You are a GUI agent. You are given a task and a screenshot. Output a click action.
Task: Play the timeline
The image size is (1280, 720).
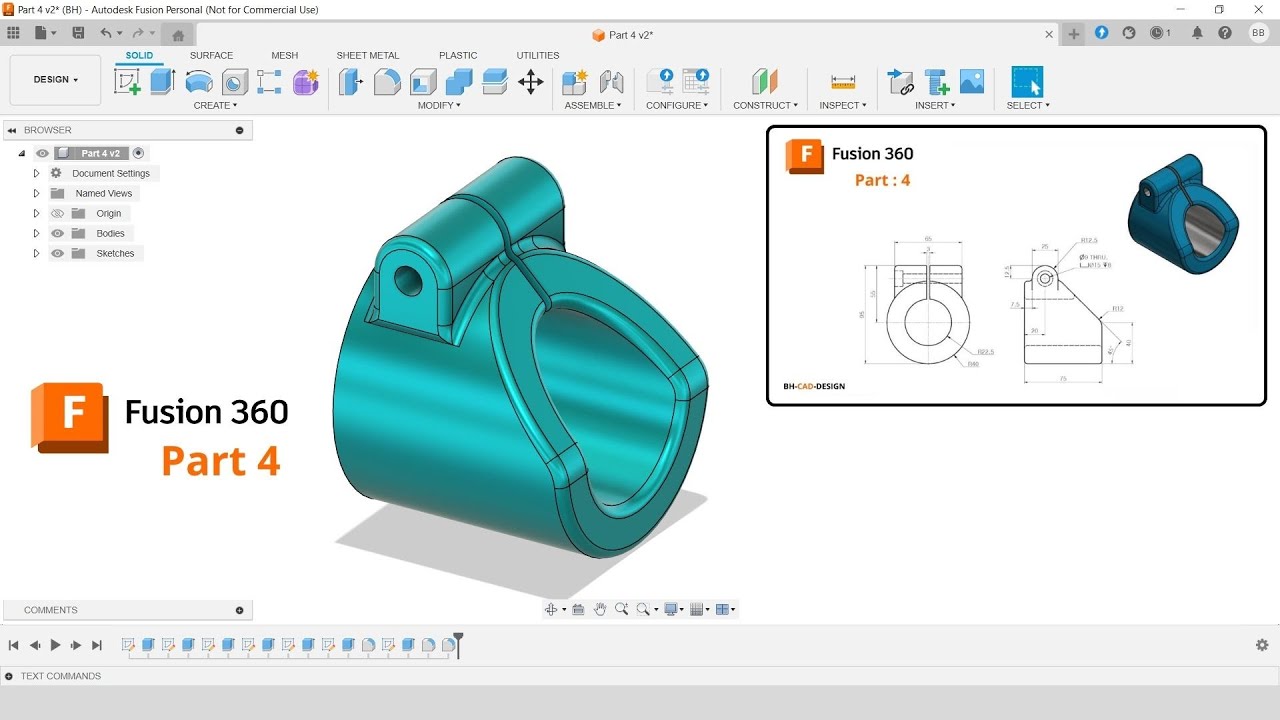coord(55,645)
